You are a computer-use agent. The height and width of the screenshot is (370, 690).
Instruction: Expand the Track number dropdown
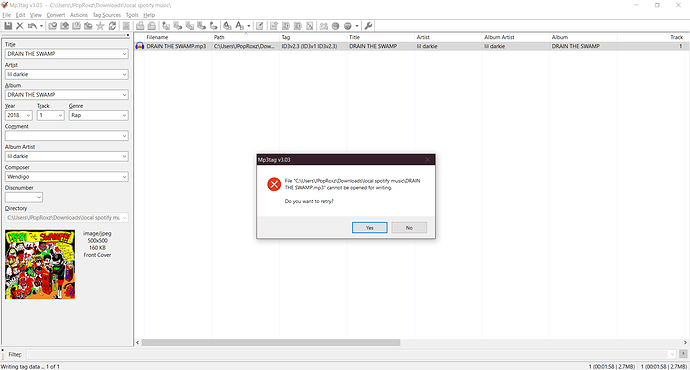coord(60,115)
